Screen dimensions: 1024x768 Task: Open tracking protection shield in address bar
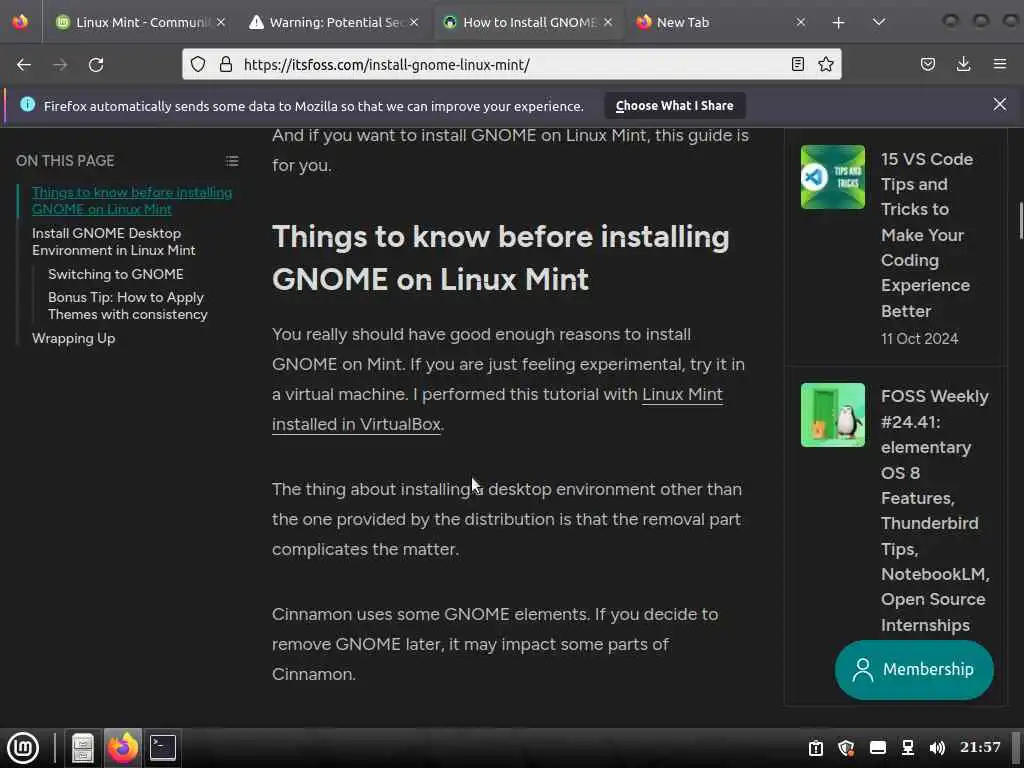pos(198,64)
